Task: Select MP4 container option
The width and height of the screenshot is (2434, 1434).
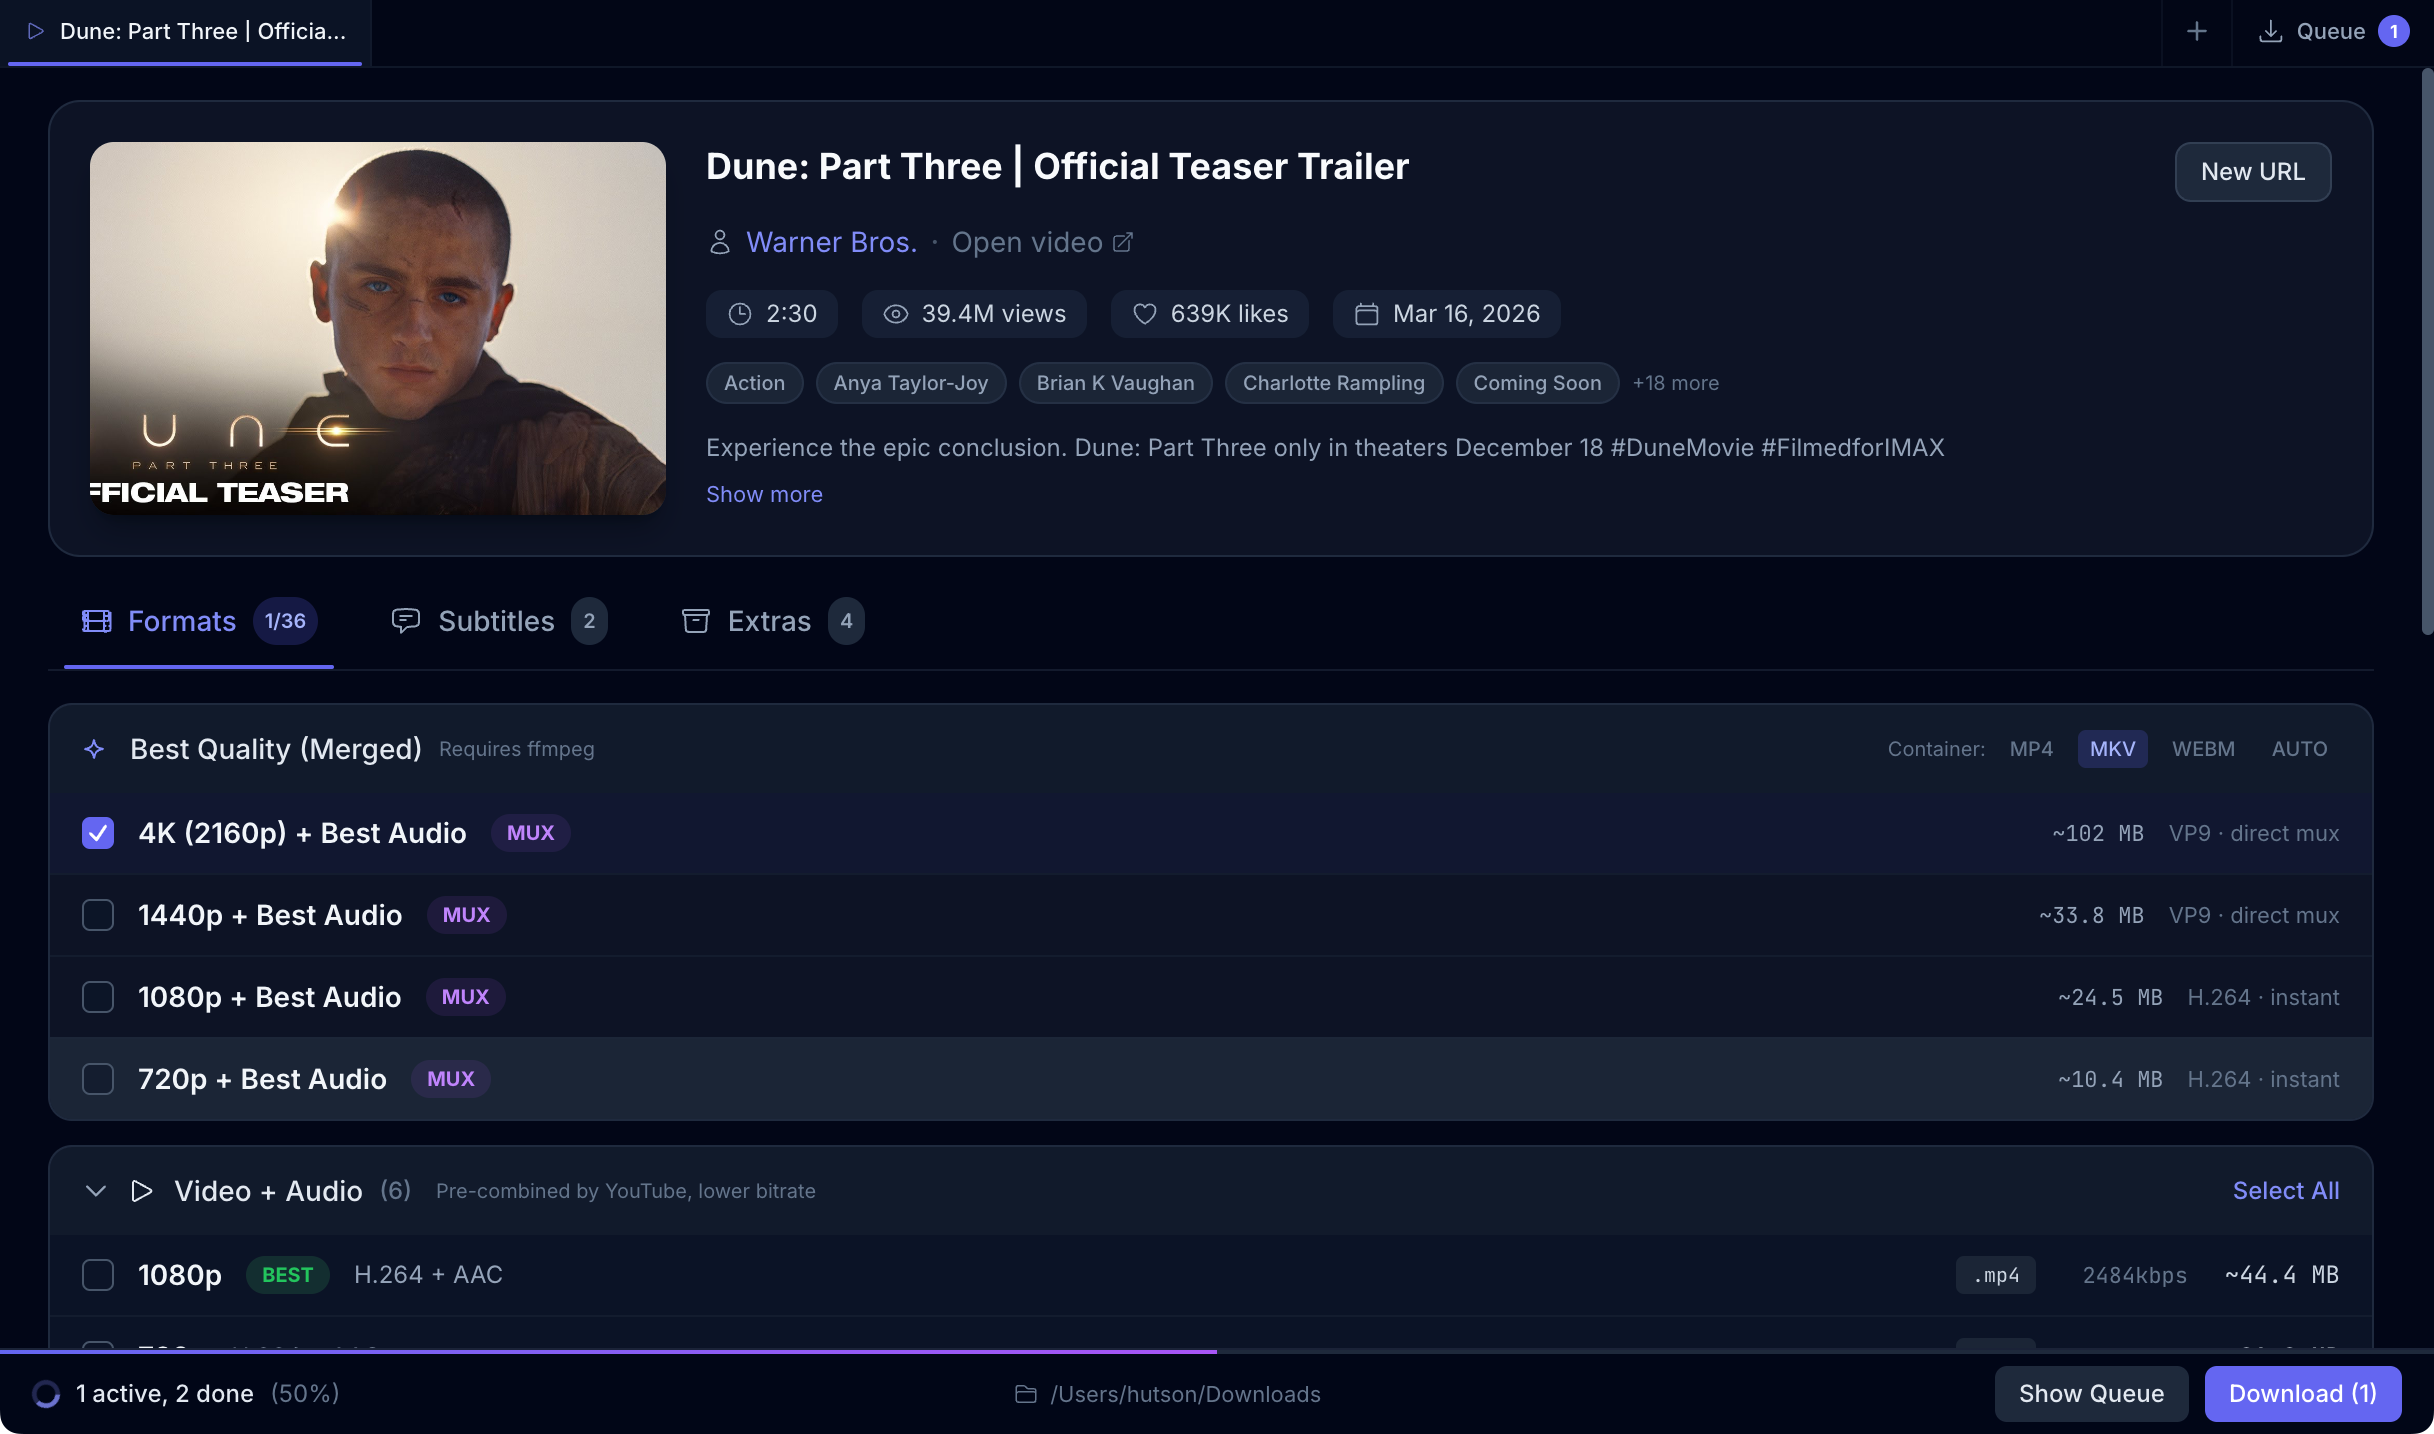Action: (x=2031, y=749)
